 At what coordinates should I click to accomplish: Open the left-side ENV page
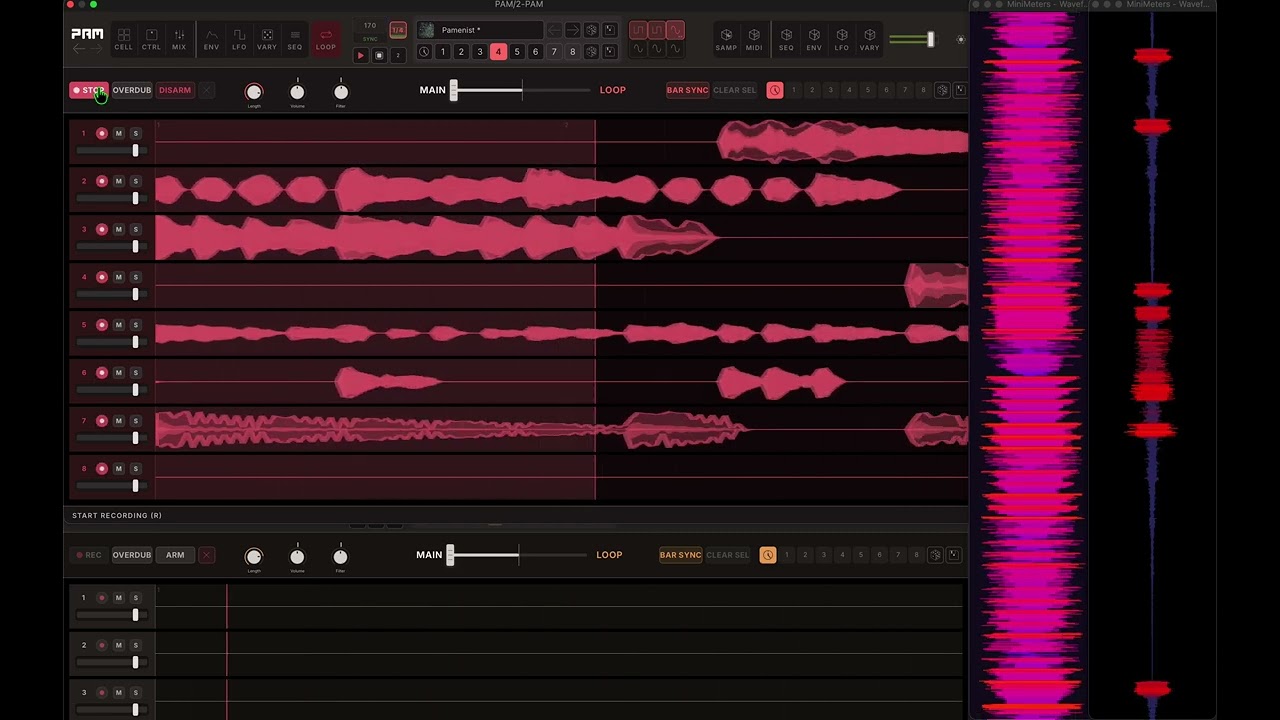click(211, 39)
